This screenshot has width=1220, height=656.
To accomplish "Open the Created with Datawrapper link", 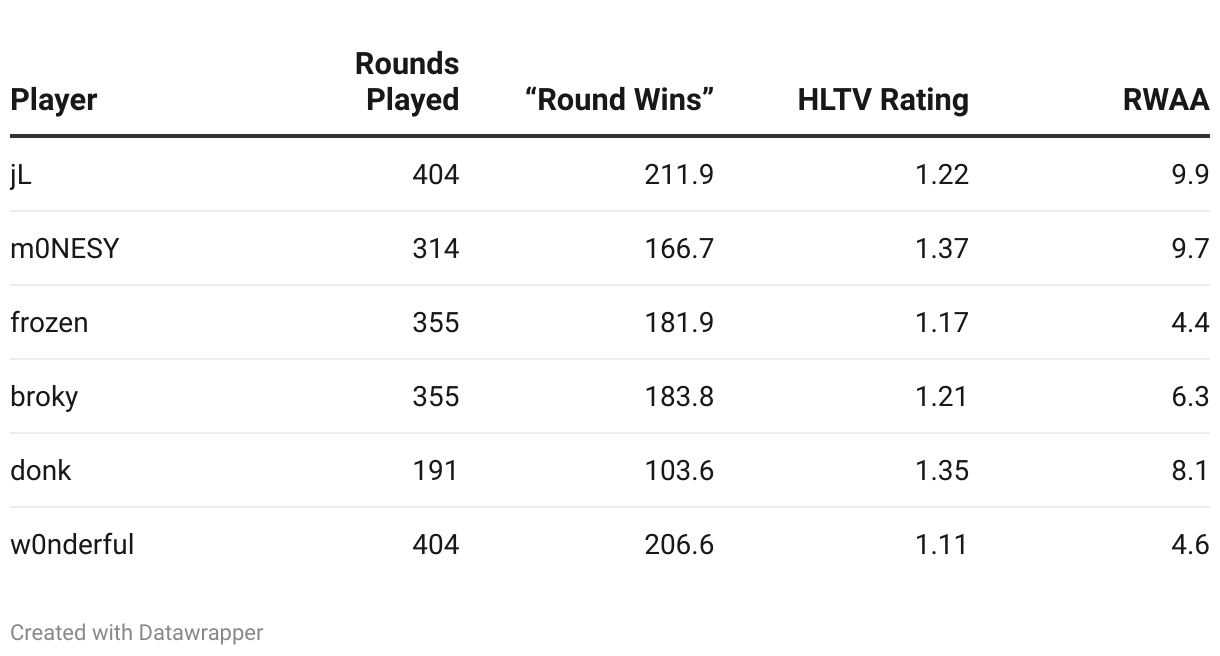I will point(137,633).
